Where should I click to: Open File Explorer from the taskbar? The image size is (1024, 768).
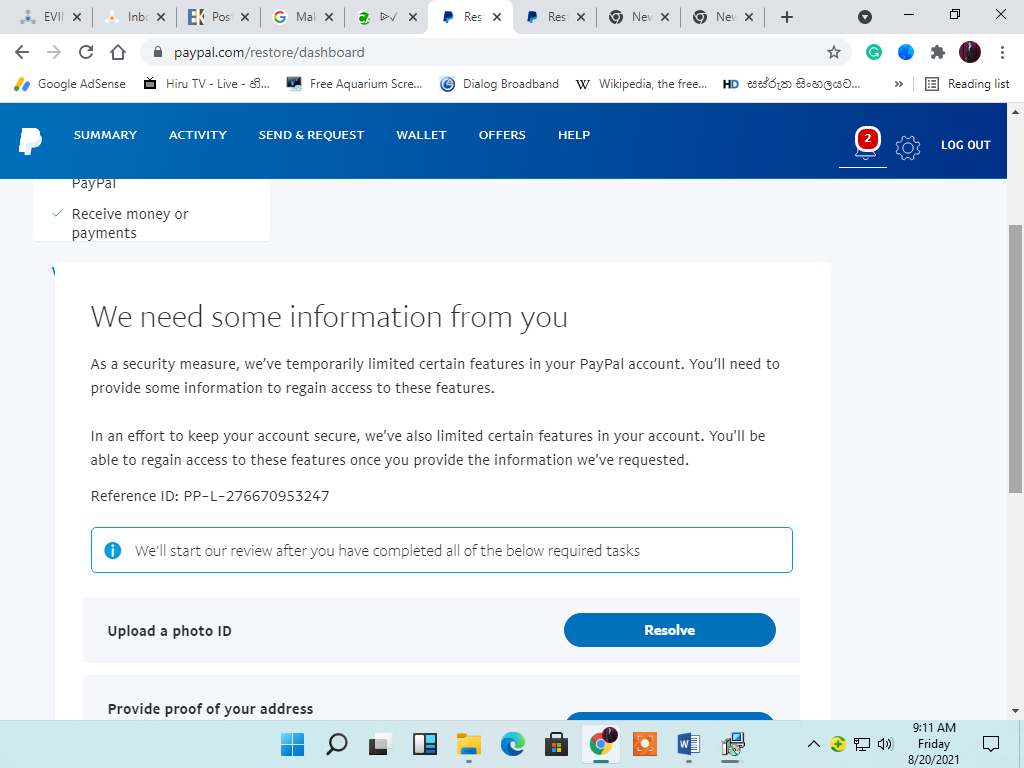click(468, 744)
